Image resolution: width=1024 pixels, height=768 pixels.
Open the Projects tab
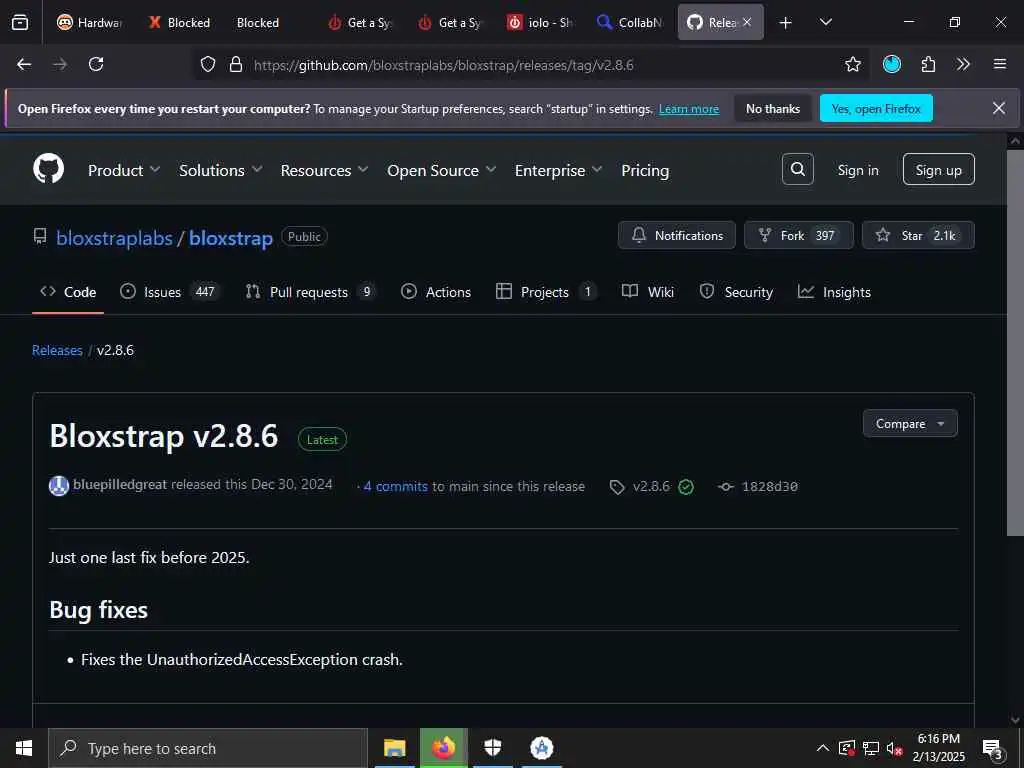tap(545, 292)
